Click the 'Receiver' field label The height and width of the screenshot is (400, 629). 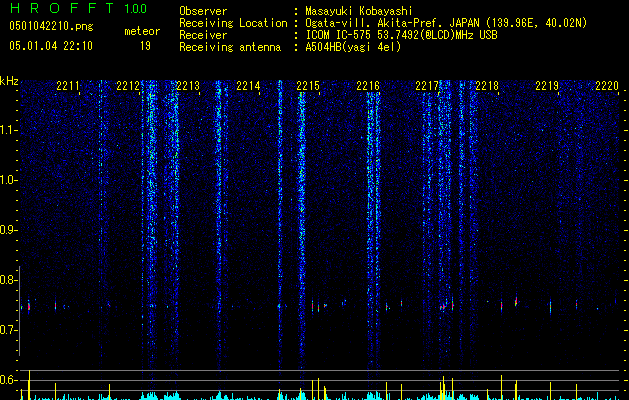(203, 35)
